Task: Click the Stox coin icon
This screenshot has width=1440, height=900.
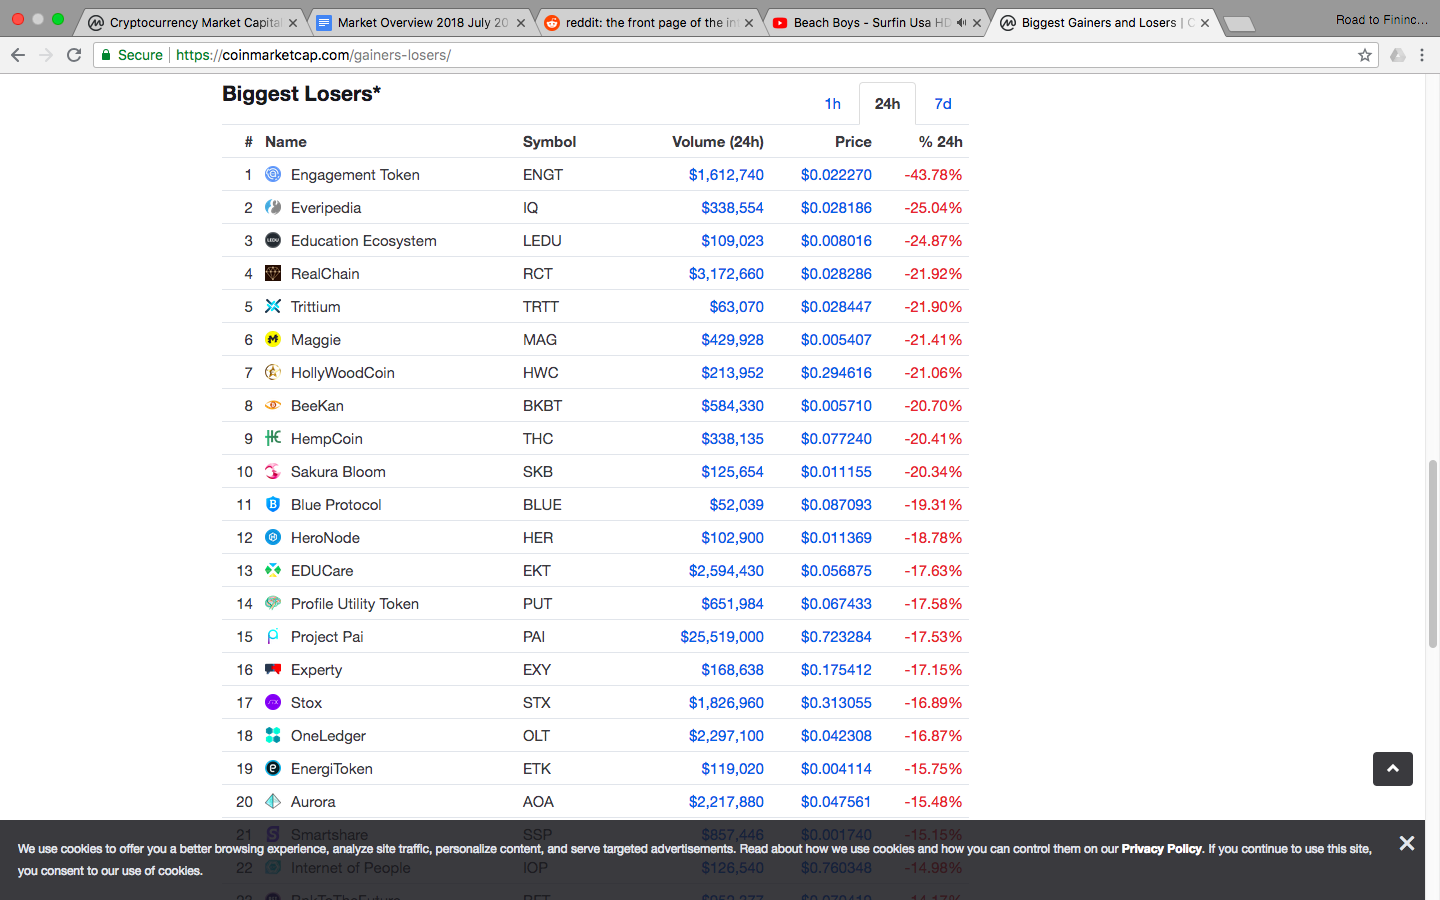Action: [x=273, y=702]
